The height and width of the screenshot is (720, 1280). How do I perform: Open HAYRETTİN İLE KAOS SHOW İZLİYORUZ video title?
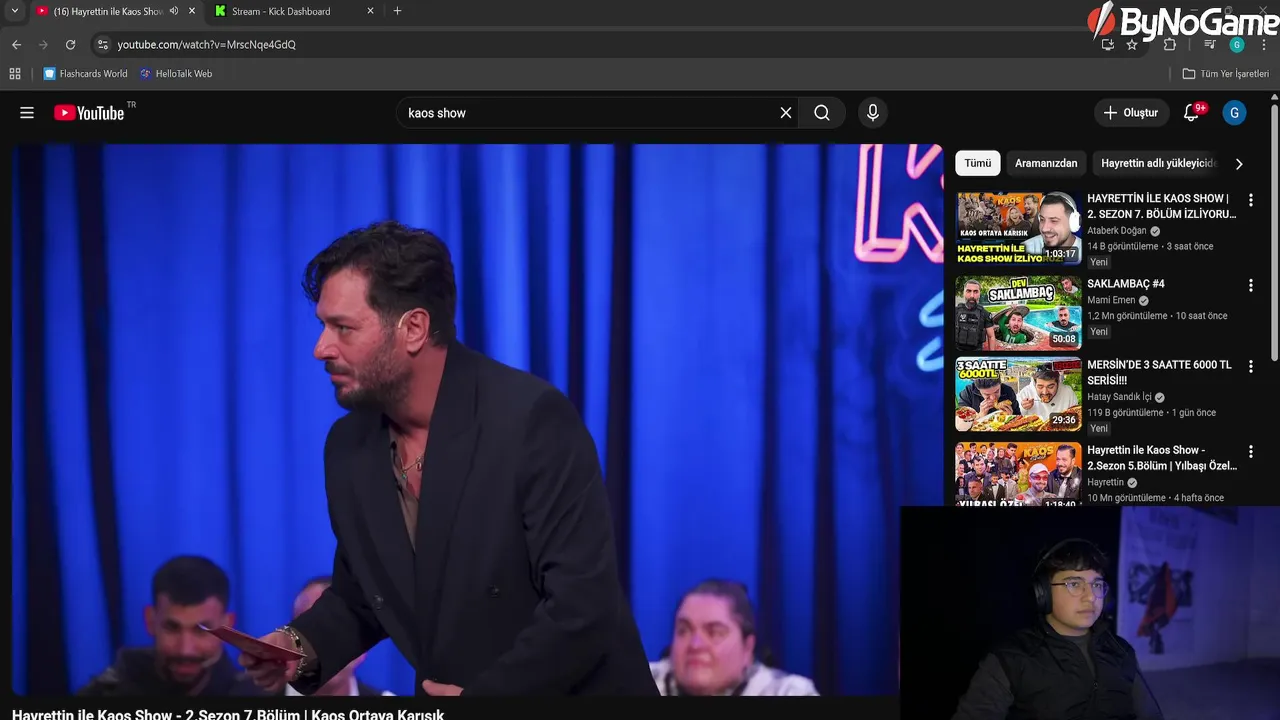(x=1162, y=206)
